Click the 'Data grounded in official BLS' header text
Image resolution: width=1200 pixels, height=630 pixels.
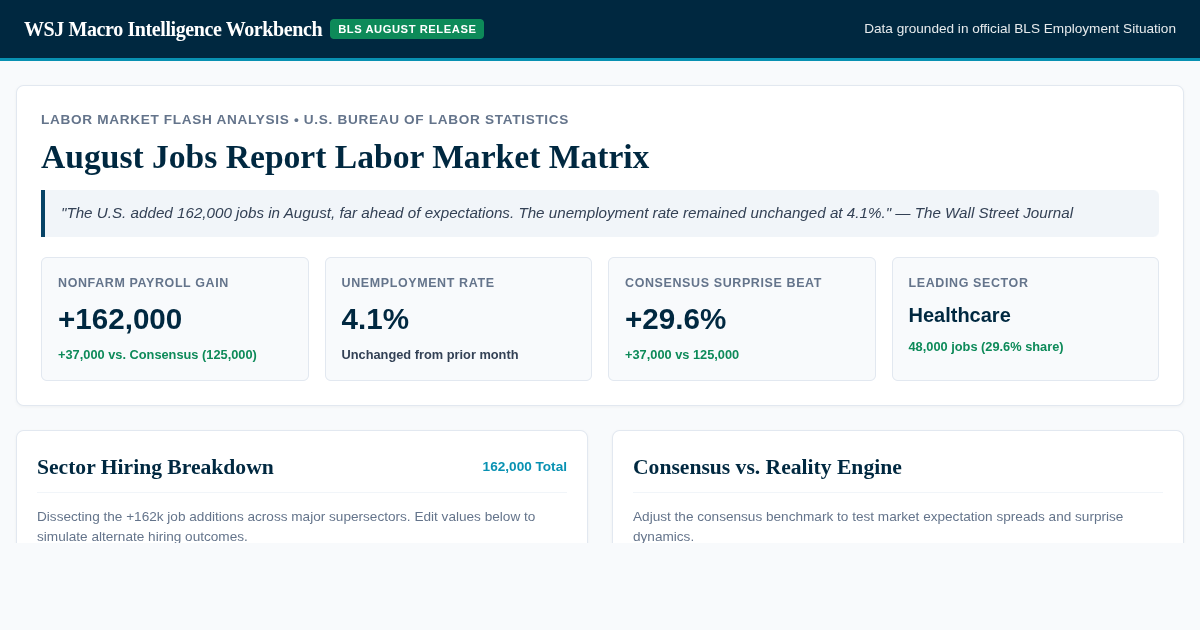tap(1020, 29)
